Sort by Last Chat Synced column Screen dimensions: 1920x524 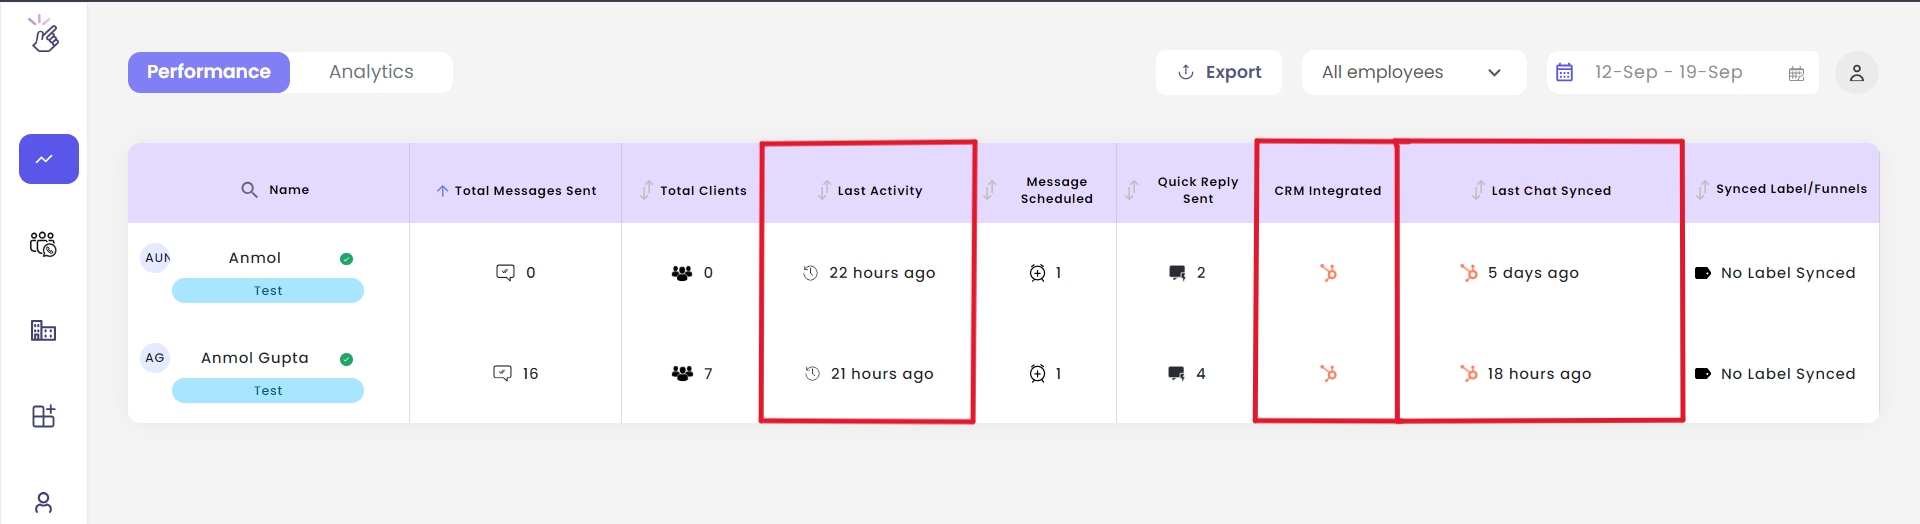click(x=1478, y=190)
